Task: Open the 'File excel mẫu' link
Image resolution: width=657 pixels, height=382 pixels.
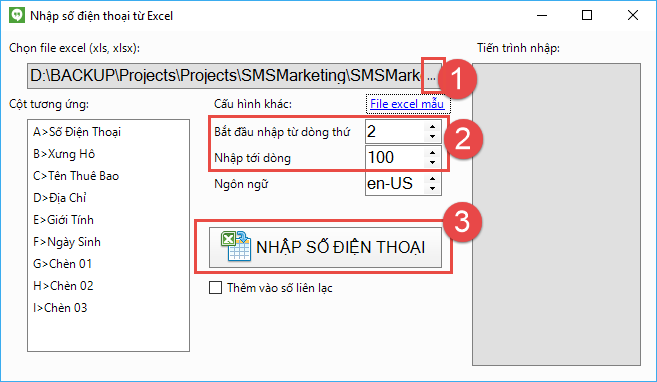Action: (407, 103)
